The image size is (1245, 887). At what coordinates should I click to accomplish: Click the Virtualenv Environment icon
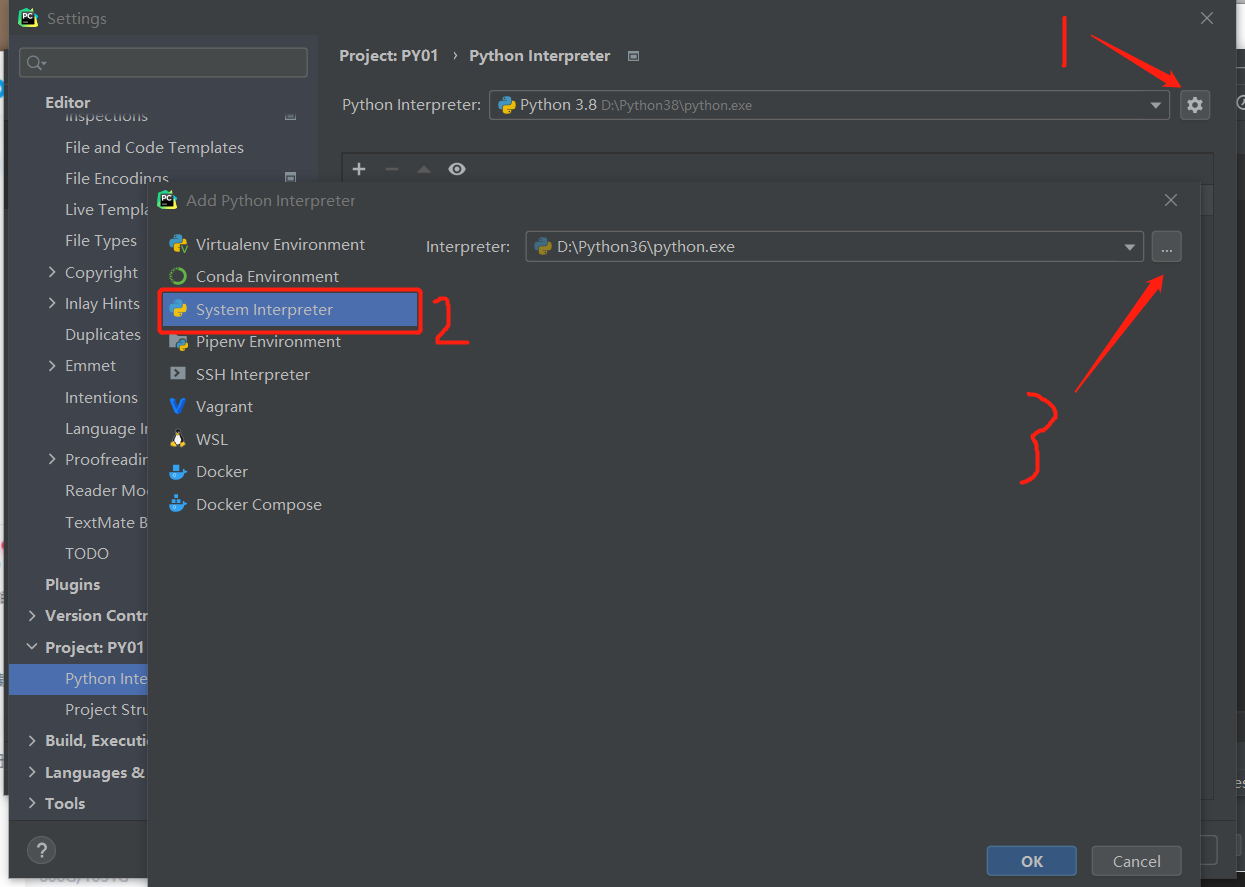[178, 244]
